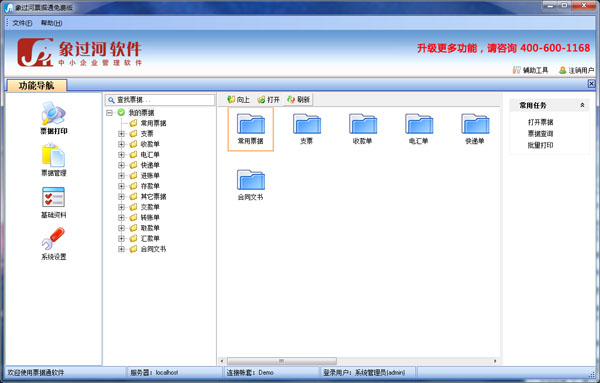Select the large 常用票据 folder in content pane
The height and width of the screenshot is (383, 600).
251,129
